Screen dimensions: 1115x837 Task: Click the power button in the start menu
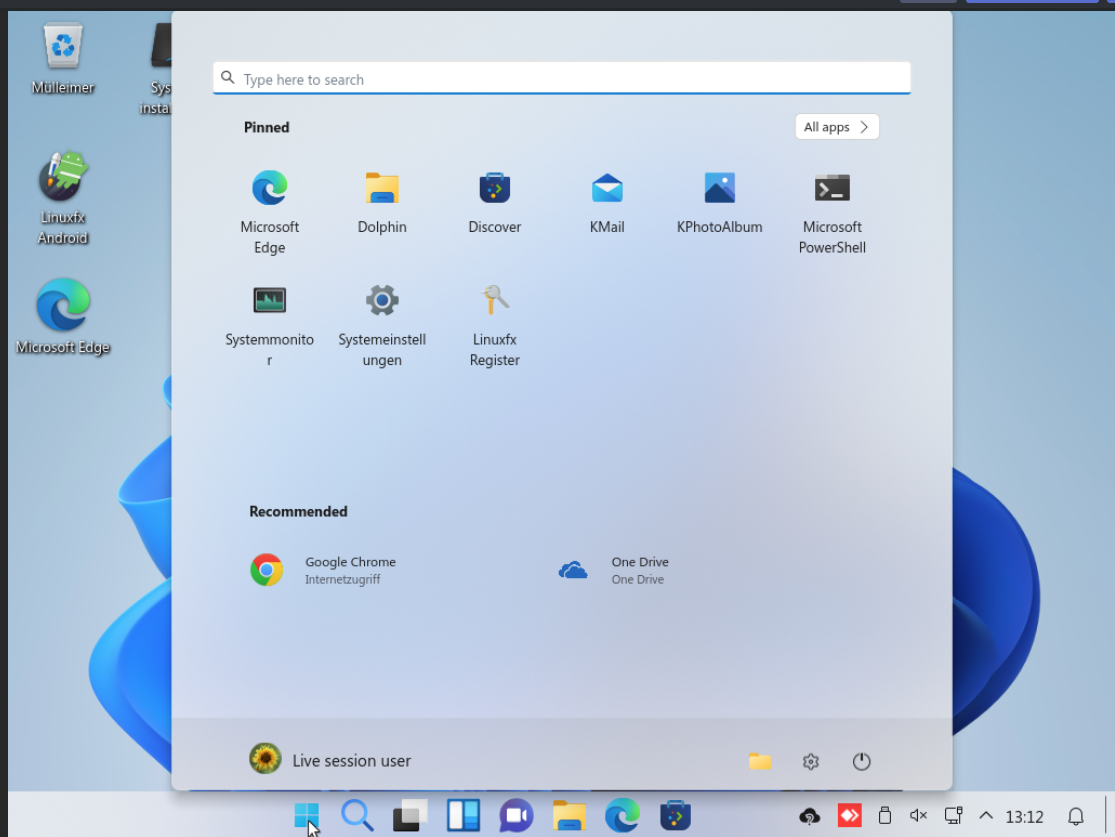[x=861, y=762]
